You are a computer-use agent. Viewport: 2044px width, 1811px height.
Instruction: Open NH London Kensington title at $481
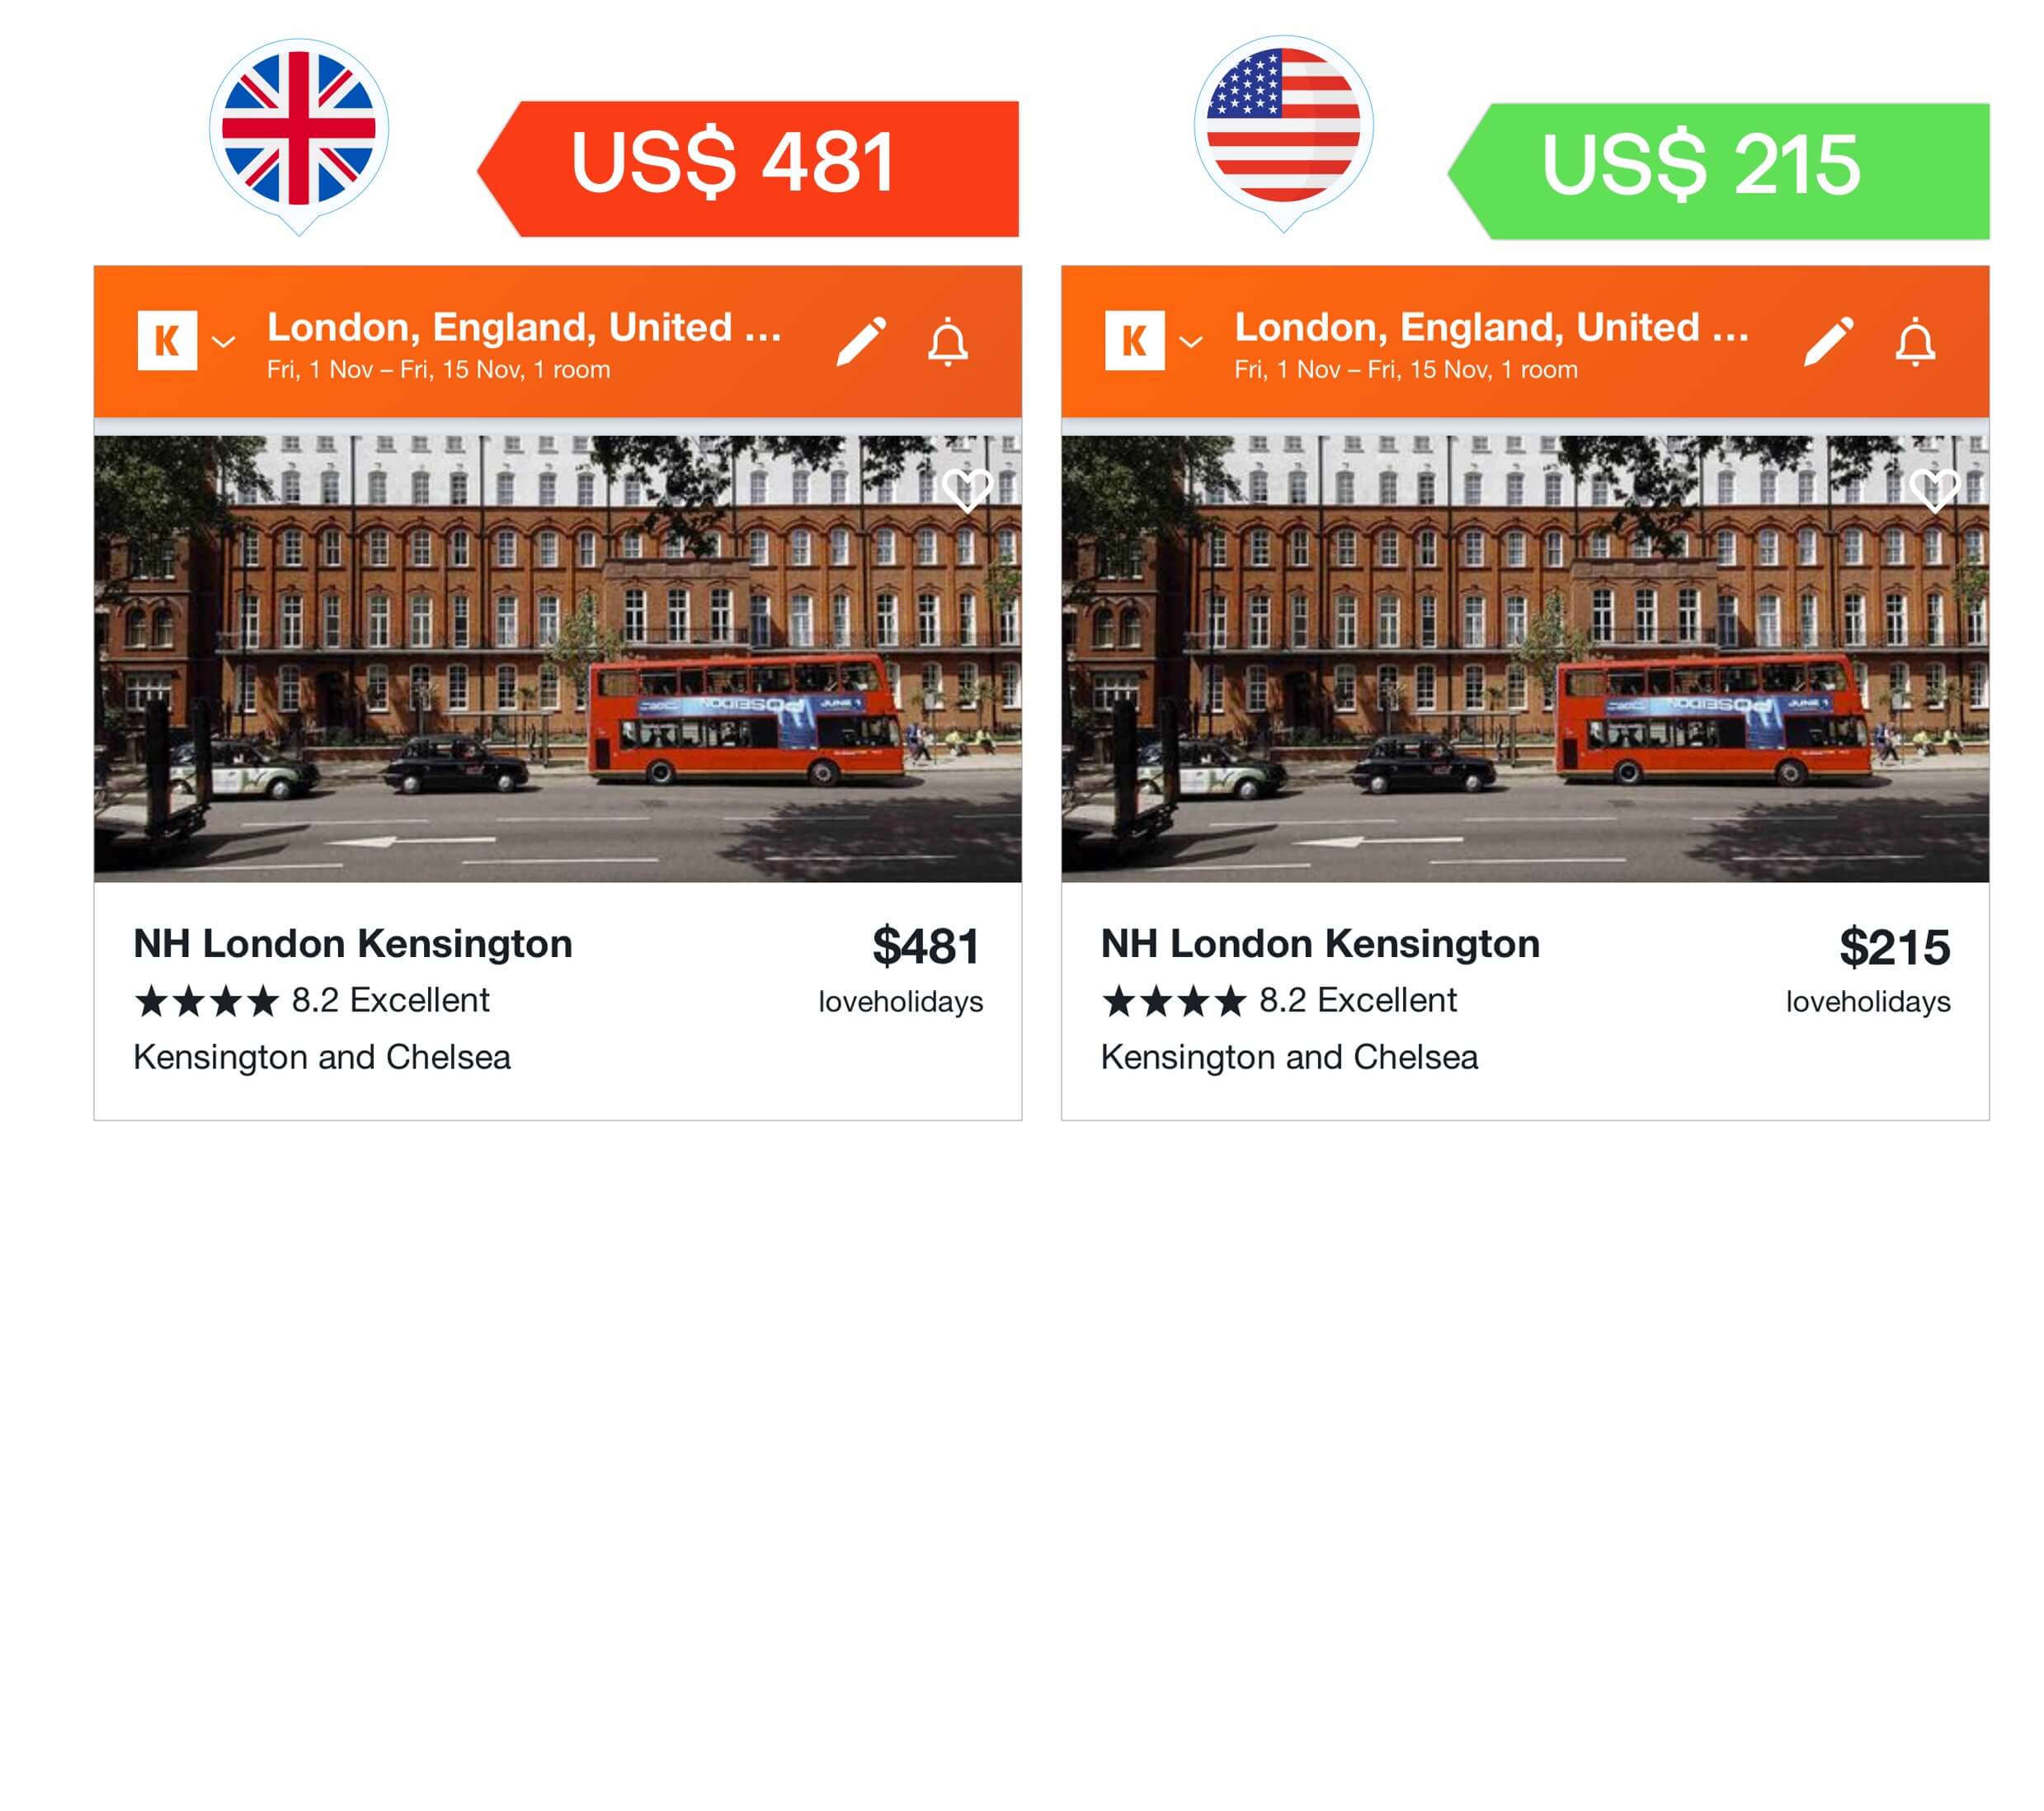coord(353,943)
